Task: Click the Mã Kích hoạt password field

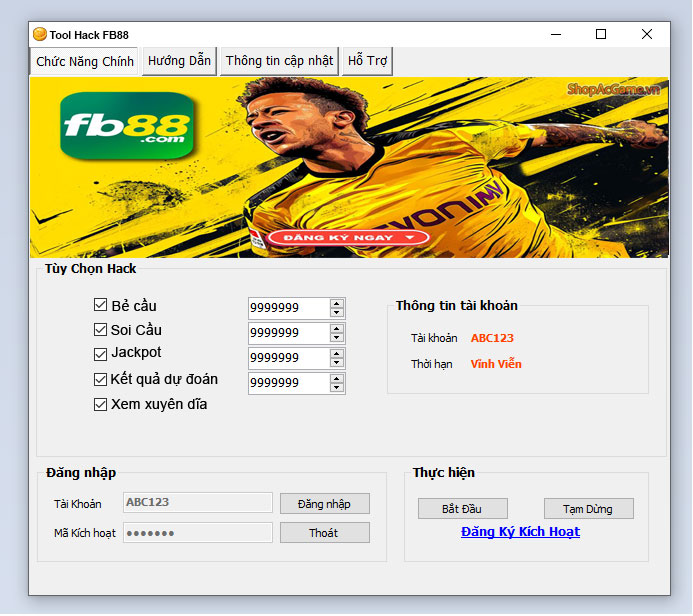Action: (x=198, y=533)
